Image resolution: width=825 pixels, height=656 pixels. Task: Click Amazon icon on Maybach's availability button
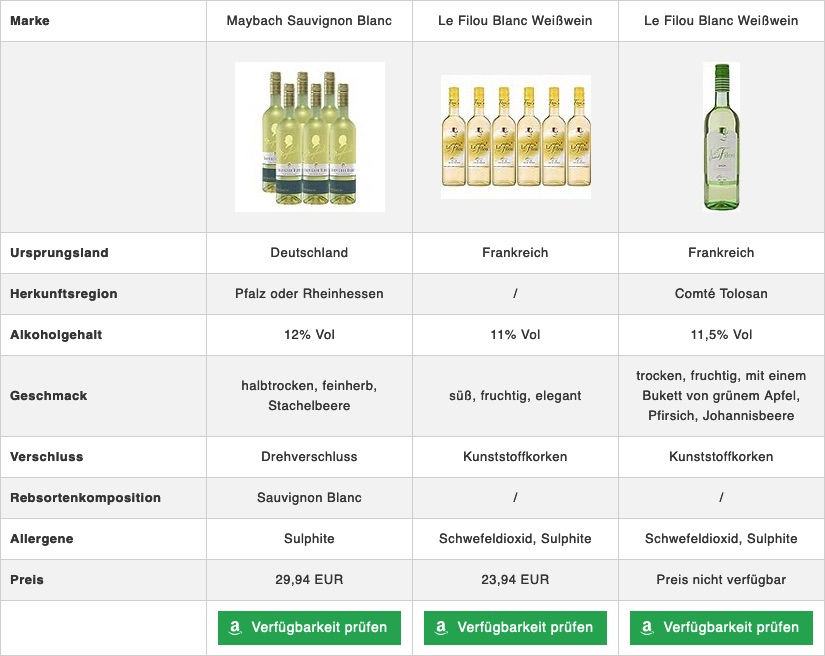click(x=235, y=628)
